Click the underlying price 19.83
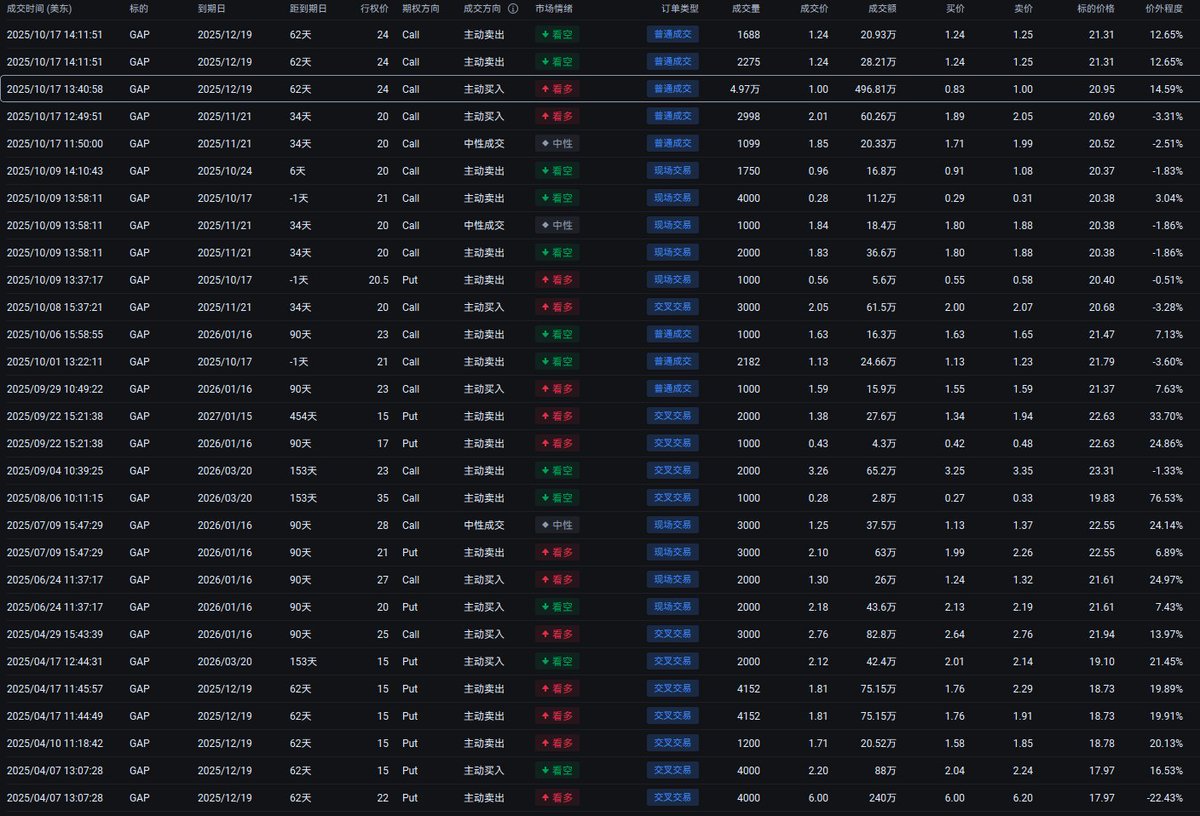 (1101, 498)
